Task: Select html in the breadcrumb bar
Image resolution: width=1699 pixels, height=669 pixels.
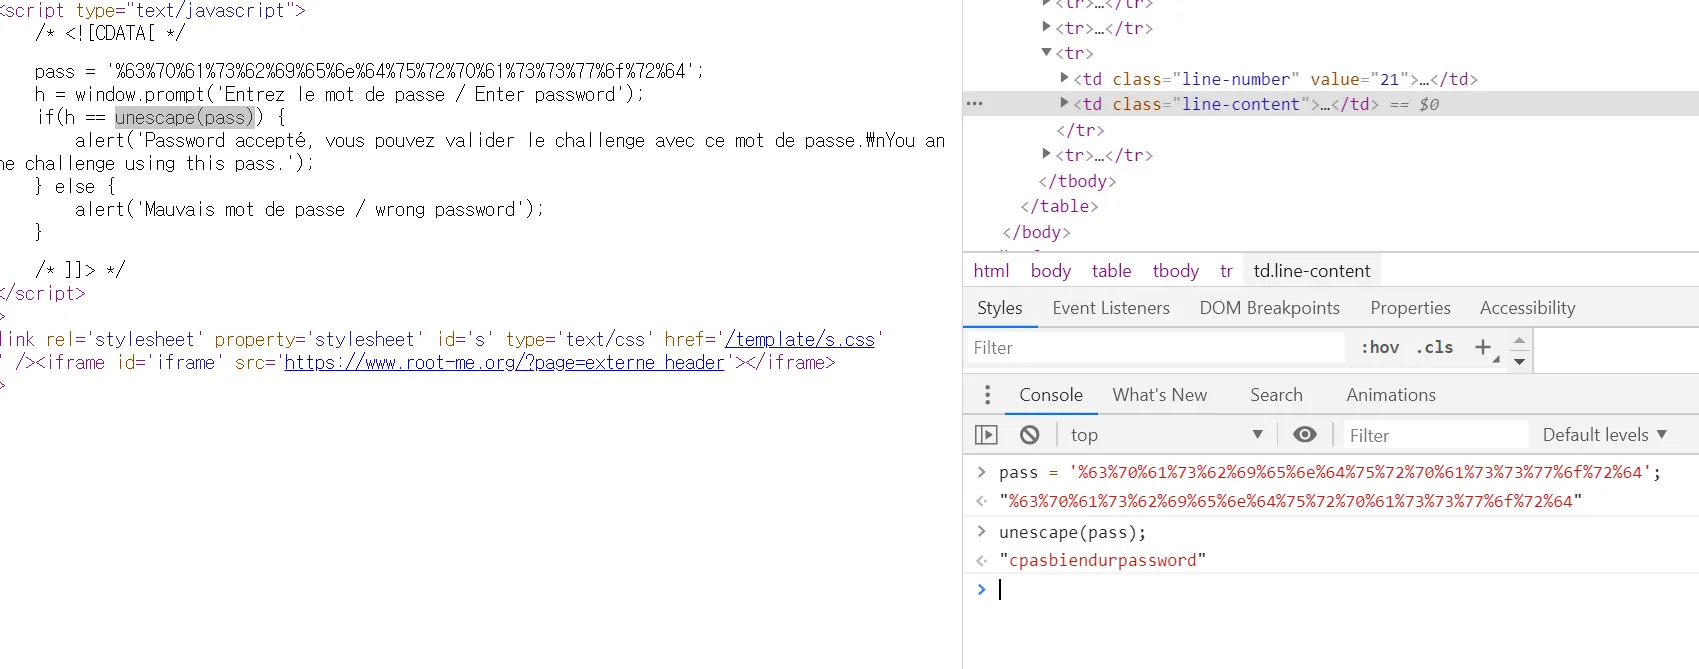Action: [x=991, y=271]
